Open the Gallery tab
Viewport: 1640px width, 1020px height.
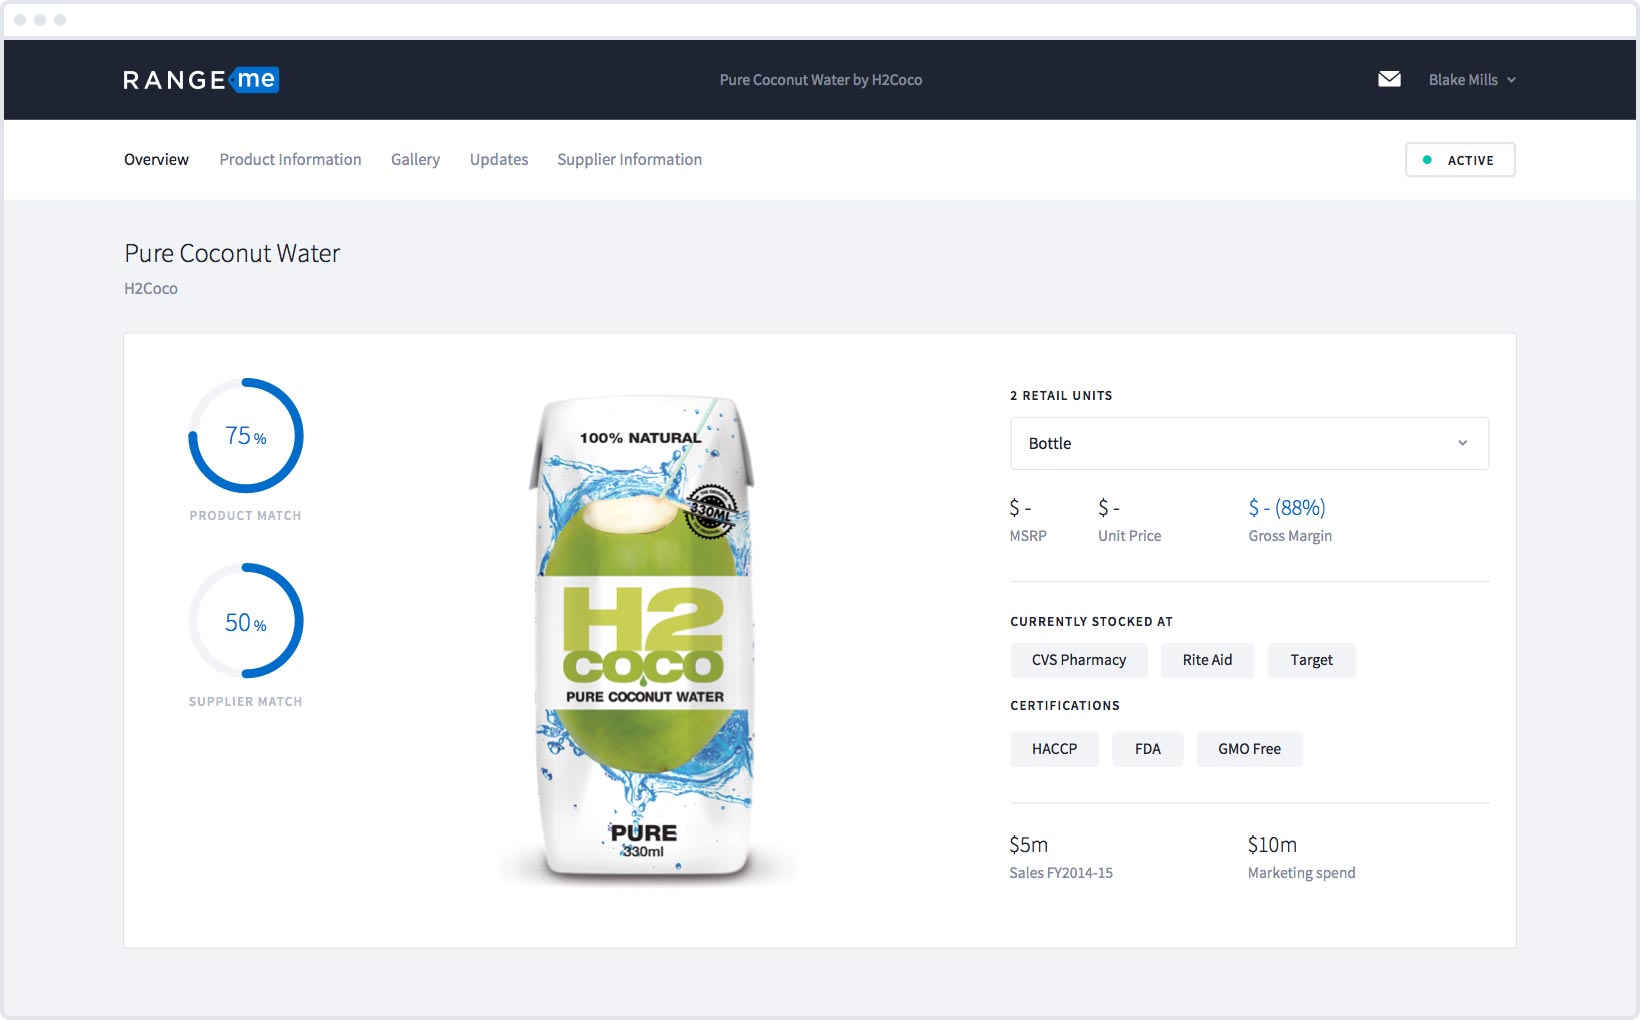[415, 159]
